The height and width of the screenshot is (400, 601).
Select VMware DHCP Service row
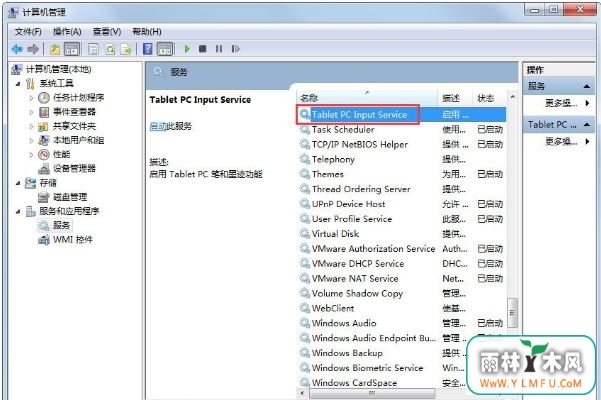tap(402, 264)
